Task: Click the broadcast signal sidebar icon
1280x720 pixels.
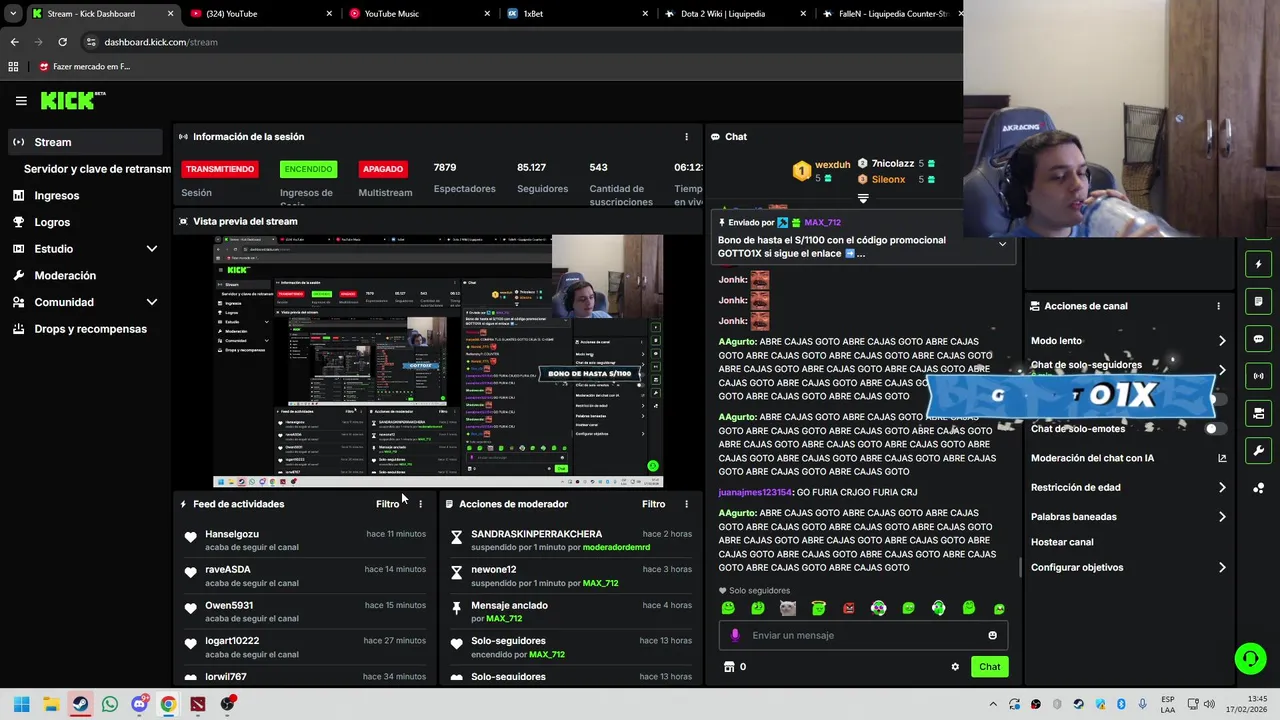Action: click(x=1259, y=376)
